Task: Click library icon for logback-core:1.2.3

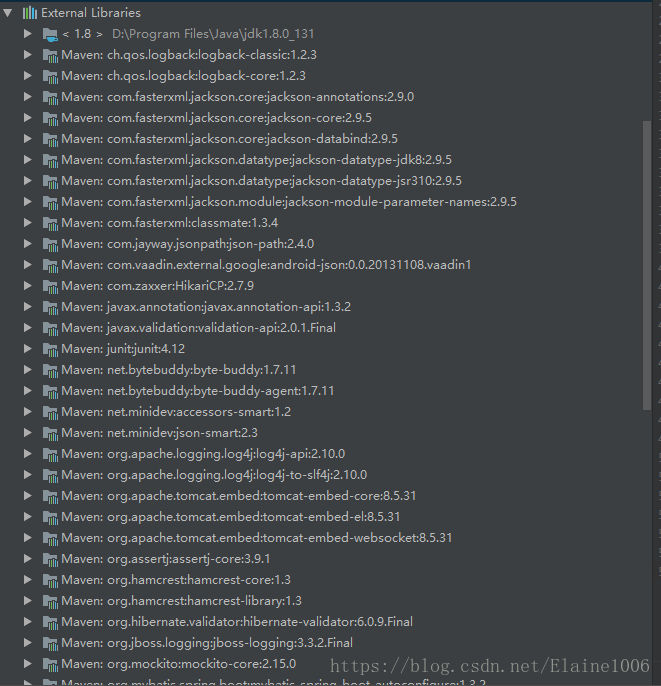Action: click(x=50, y=76)
